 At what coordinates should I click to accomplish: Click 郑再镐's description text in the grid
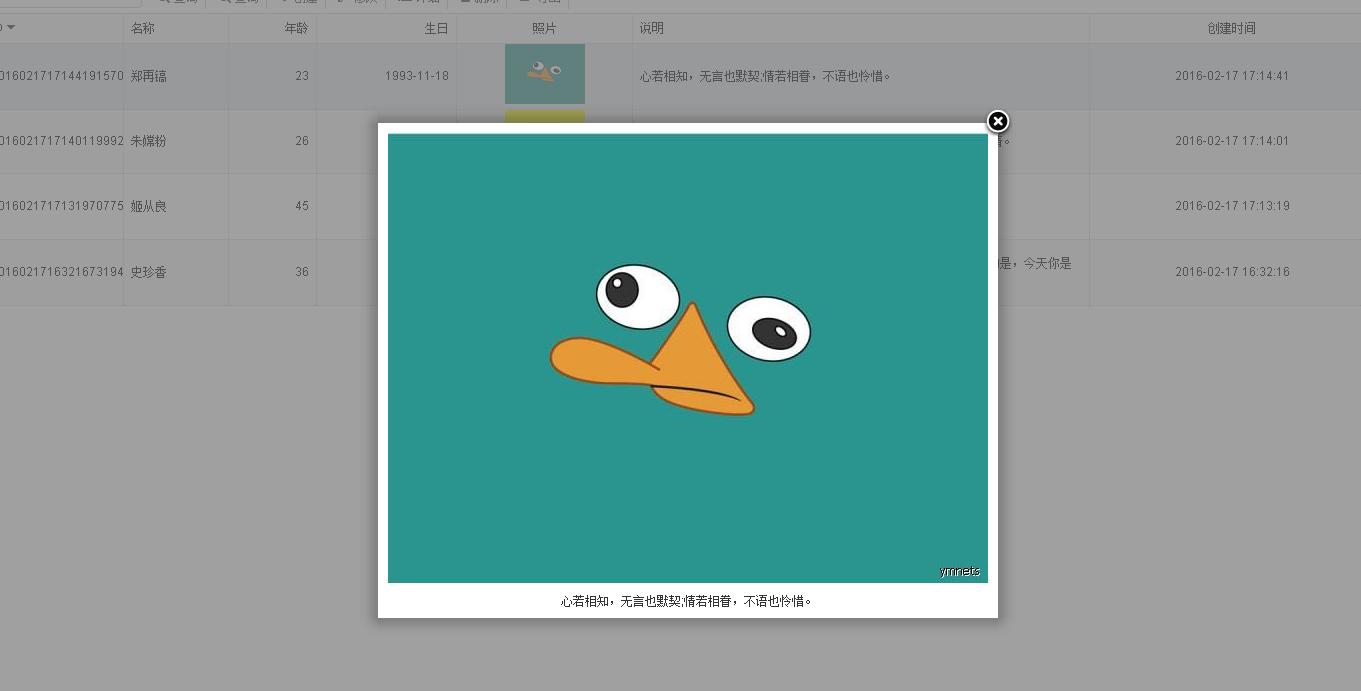click(x=765, y=76)
